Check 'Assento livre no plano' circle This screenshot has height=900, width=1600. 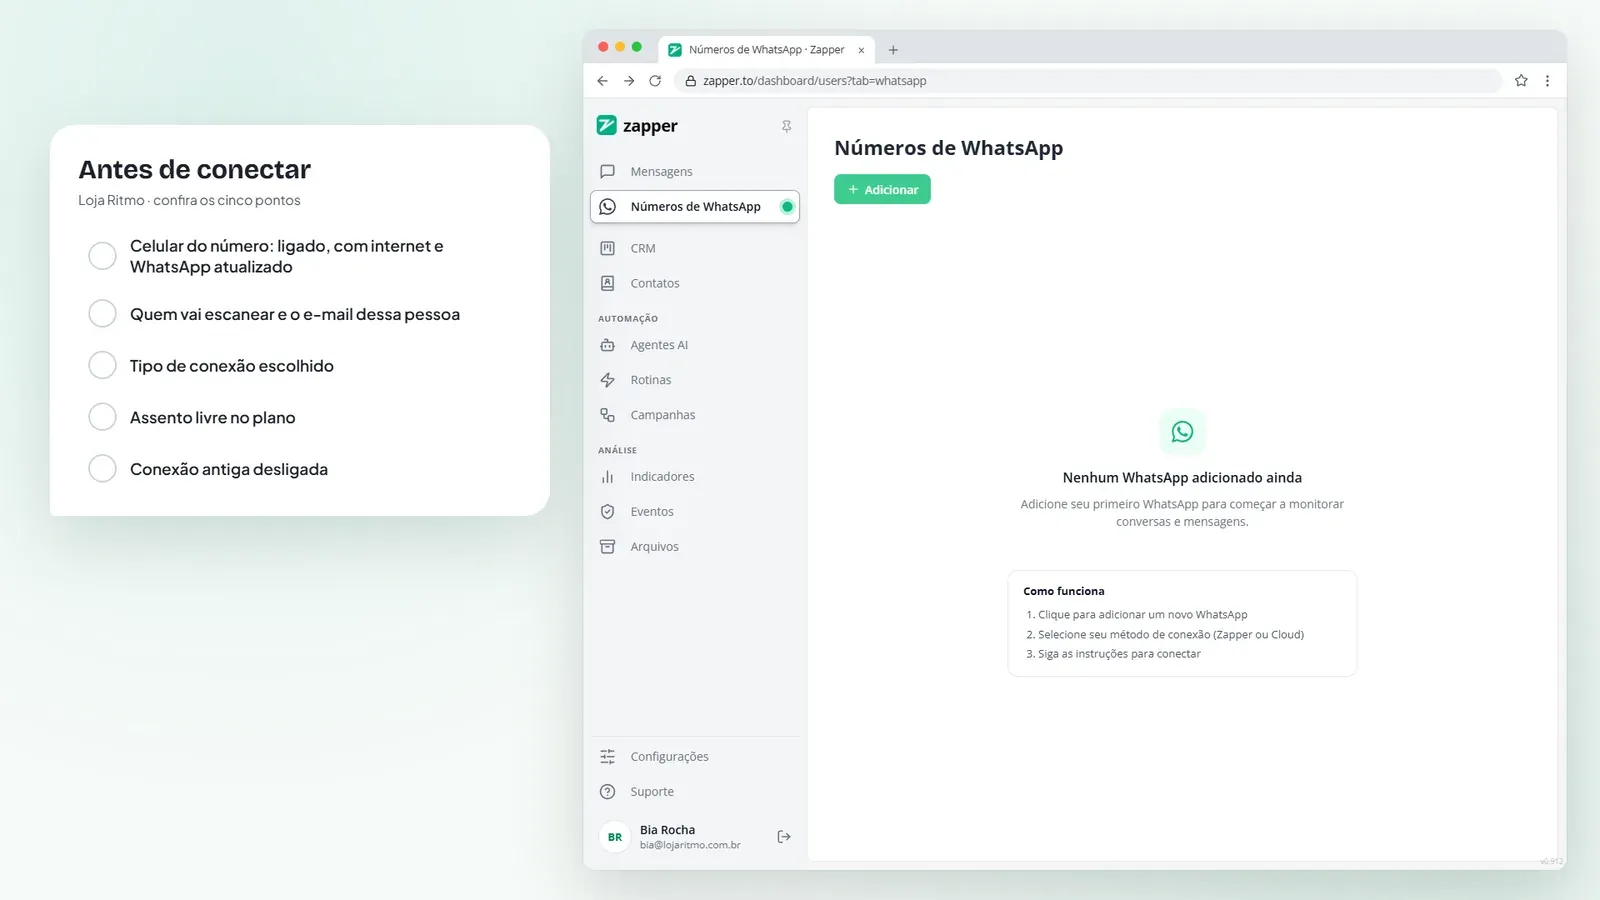tap(102, 417)
